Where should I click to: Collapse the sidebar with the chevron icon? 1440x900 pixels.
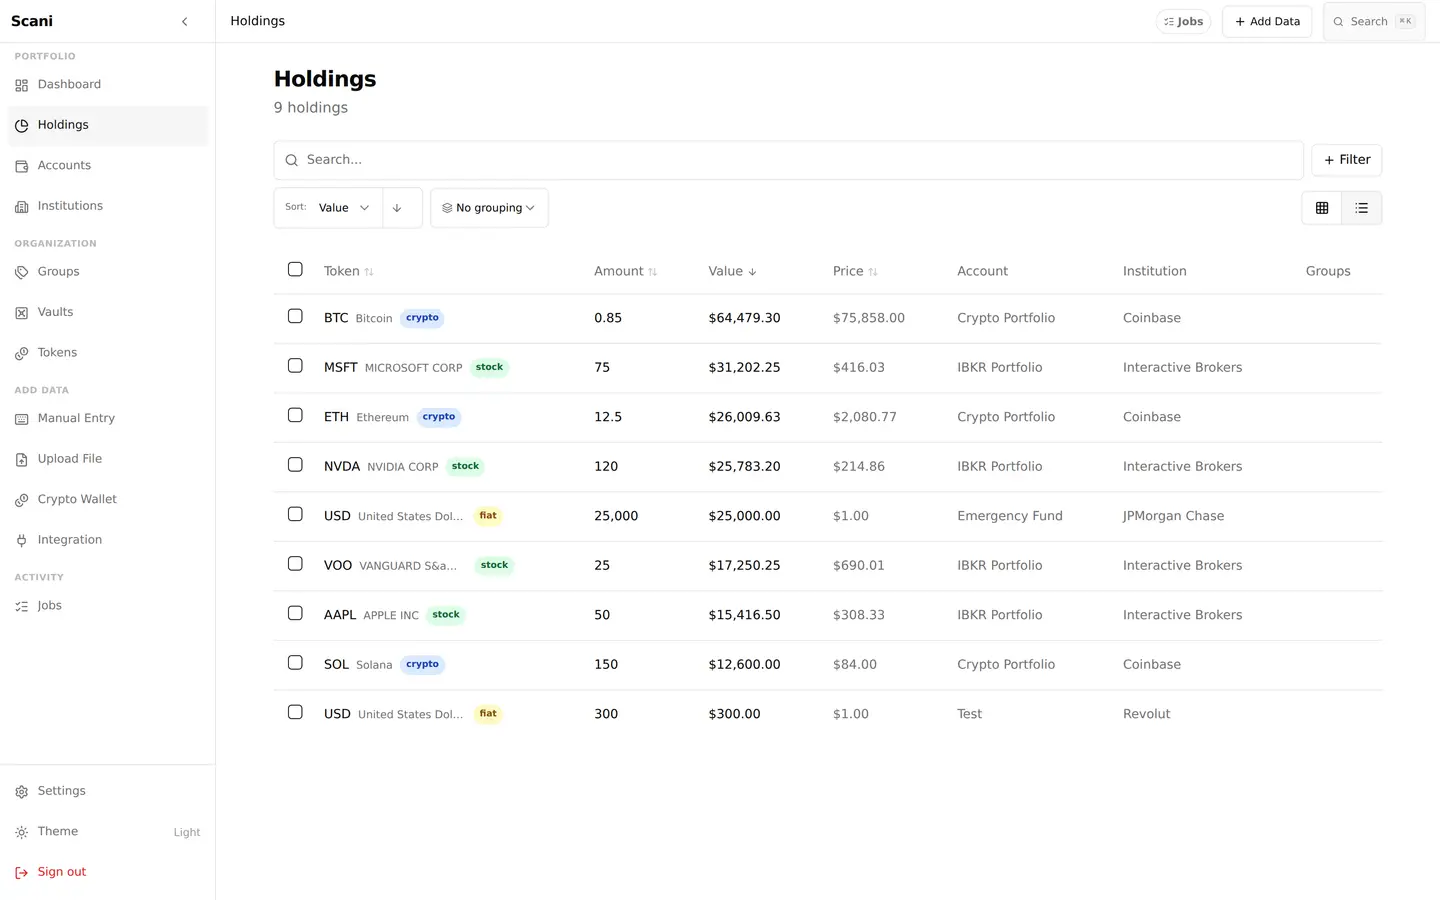coord(185,21)
